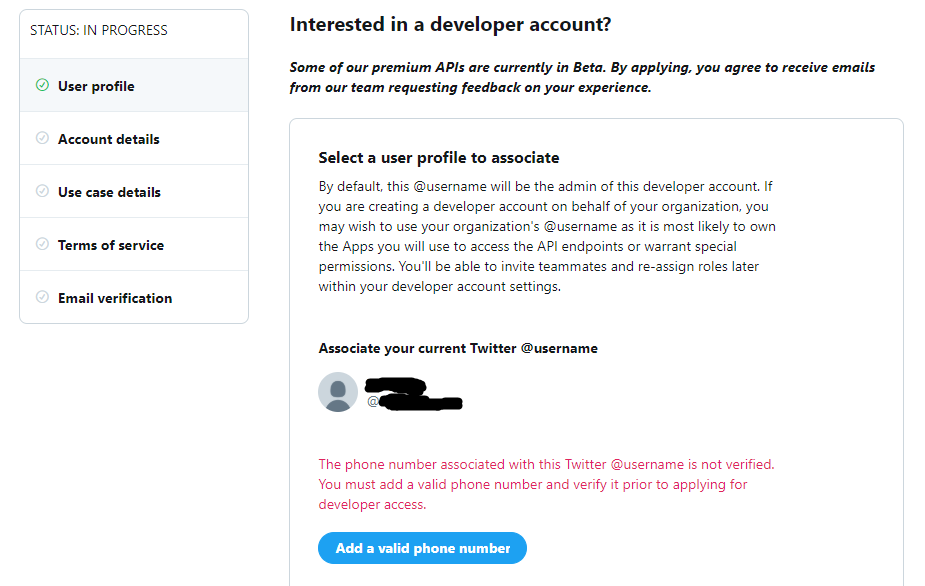Click the 'Interested in a developer account?' heading
The width and height of the screenshot is (925, 586).
pyautogui.click(x=450, y=24)
